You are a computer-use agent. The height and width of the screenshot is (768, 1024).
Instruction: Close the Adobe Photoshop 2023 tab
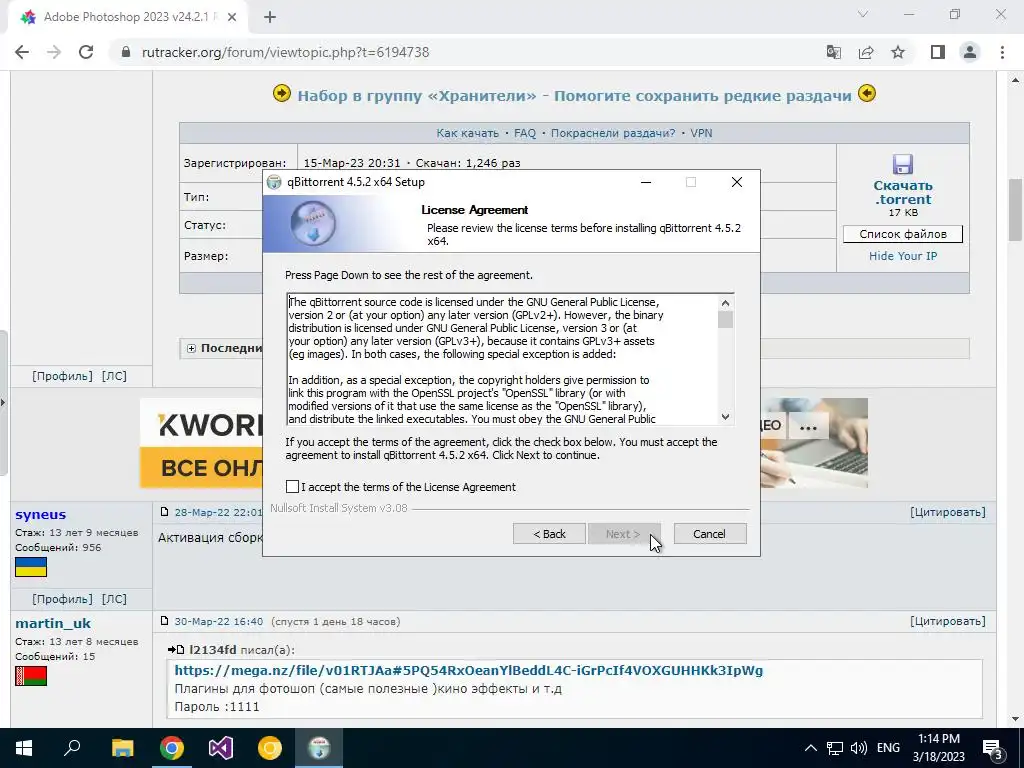click(232, 18)
